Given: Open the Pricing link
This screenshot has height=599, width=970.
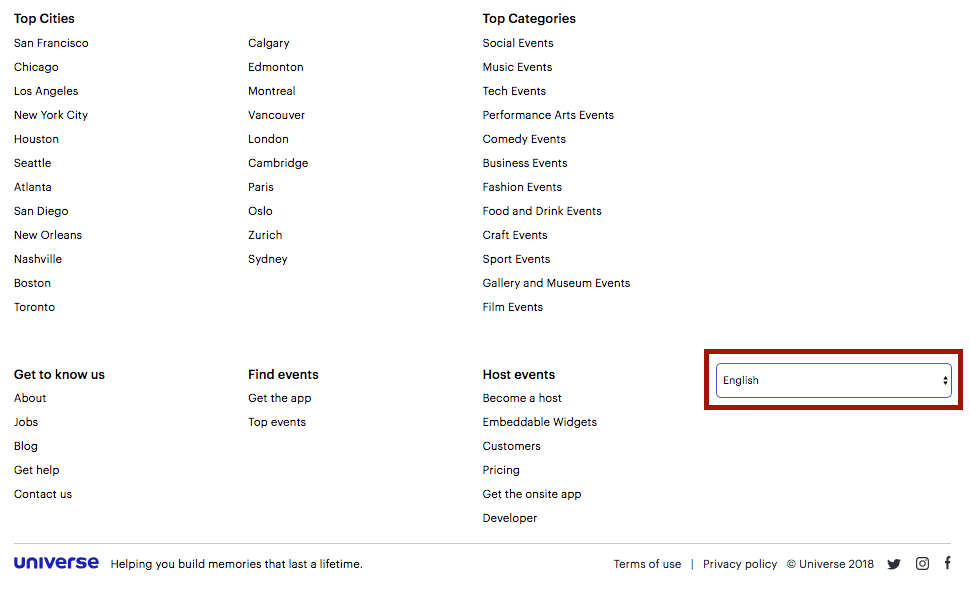Looking at the screenshot, I should tap(501, 470).
